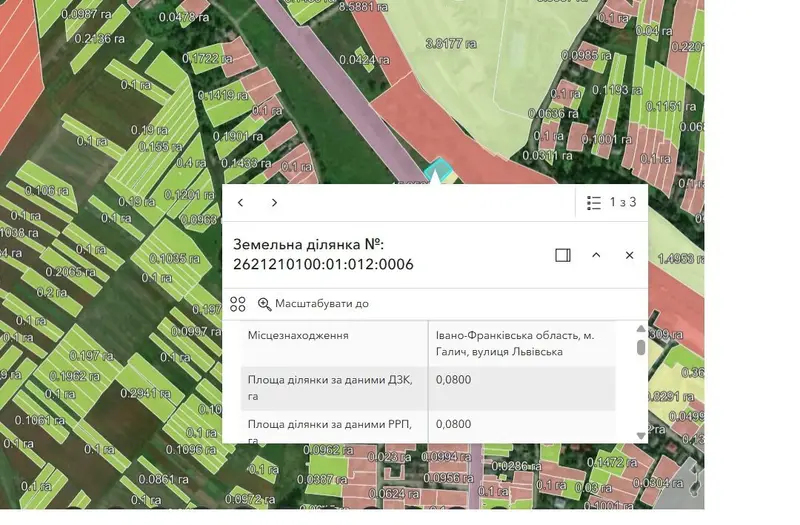
Task: Click the 0.0311 га parcel
Action: point(547,156)
